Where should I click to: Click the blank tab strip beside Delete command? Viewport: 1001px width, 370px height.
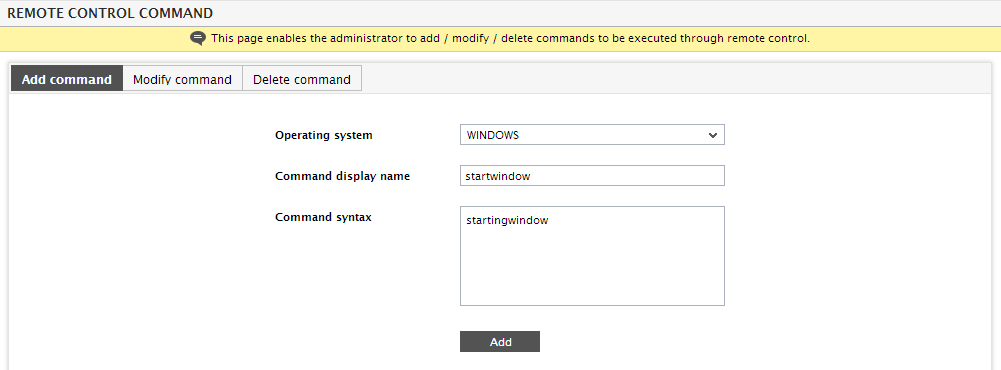coord(675,78)
